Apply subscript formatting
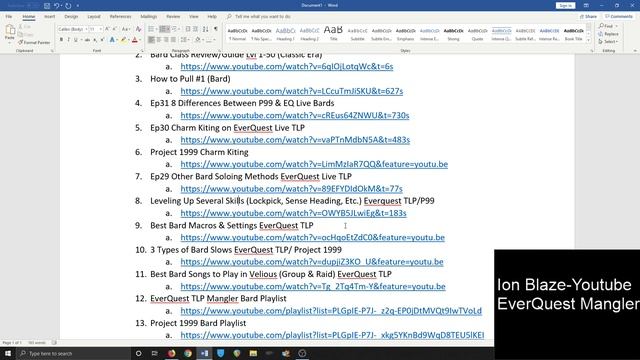 [x=95, y=40]
